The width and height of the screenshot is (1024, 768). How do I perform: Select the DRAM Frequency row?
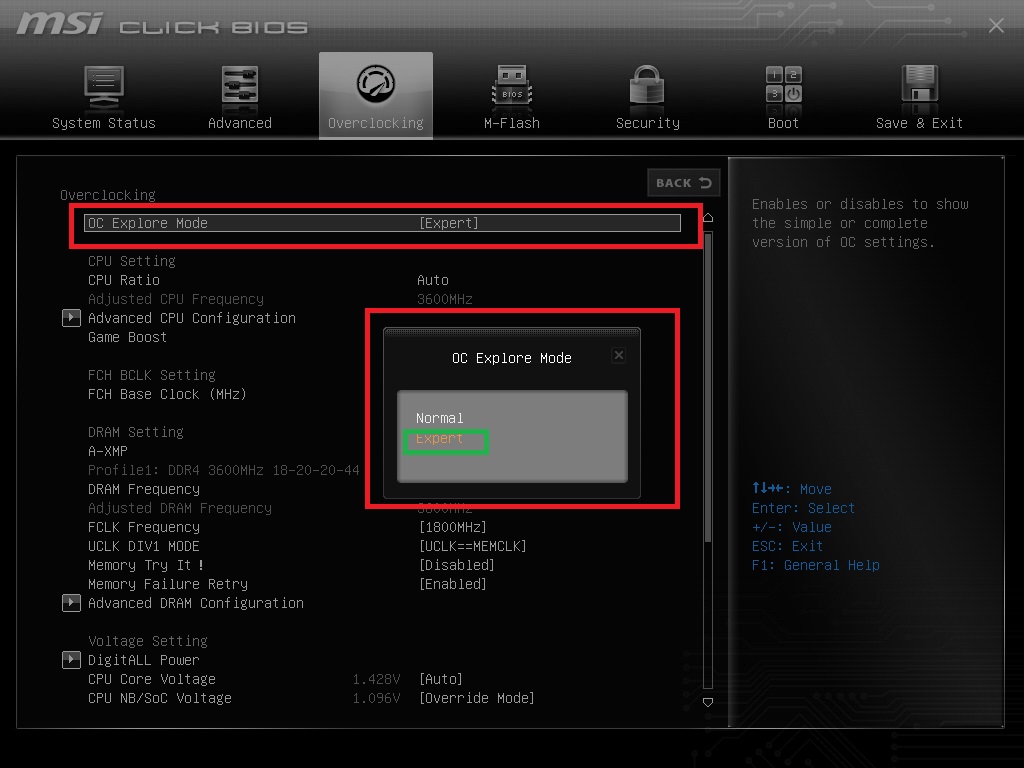[144, 489]
